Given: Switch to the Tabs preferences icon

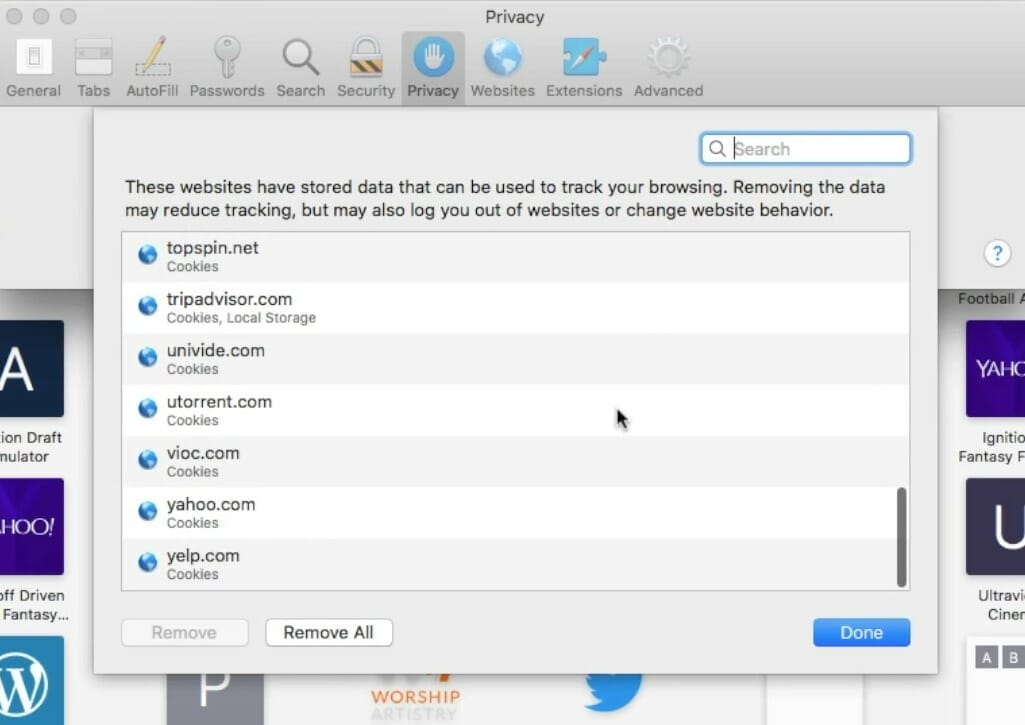Looking at the screenshot, I should 93,68.
